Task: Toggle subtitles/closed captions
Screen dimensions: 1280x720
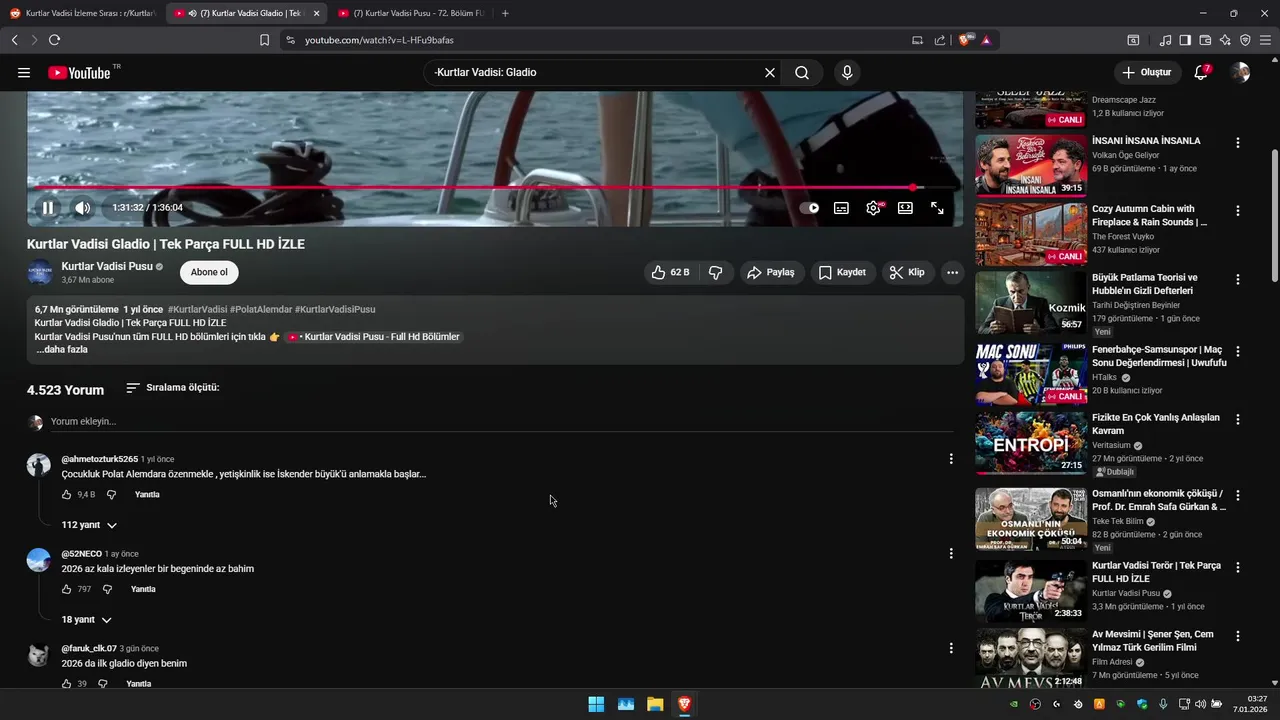Action: click(842, 208)
